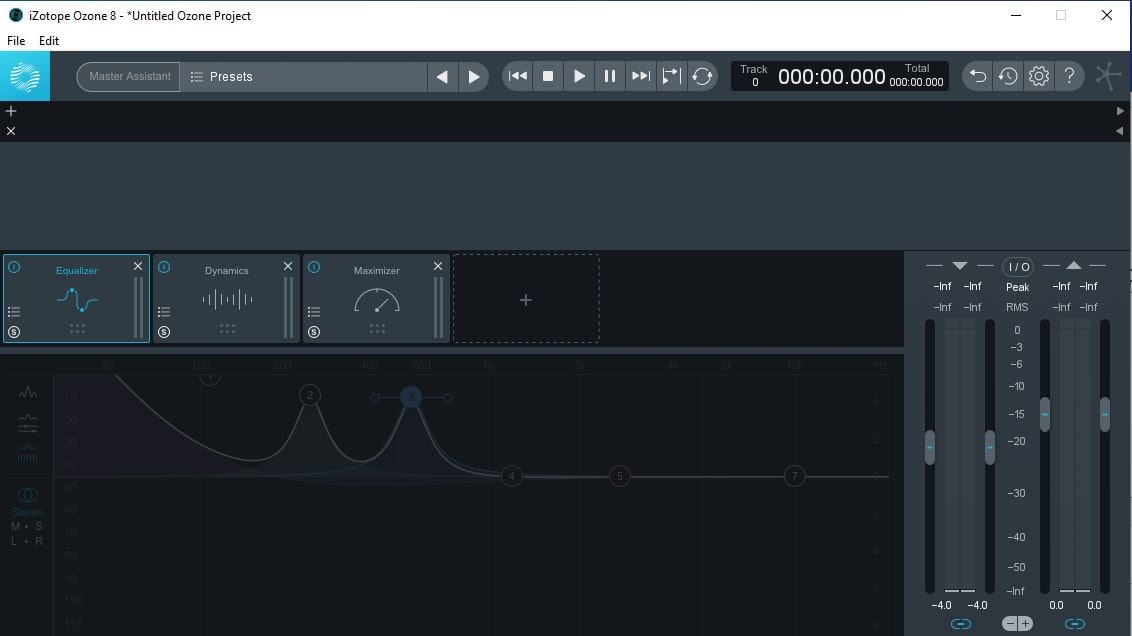Click the iZotope star logo icon
Image resolution: width=1132 pixels, height=636 pixels.
pos(1108,76)
